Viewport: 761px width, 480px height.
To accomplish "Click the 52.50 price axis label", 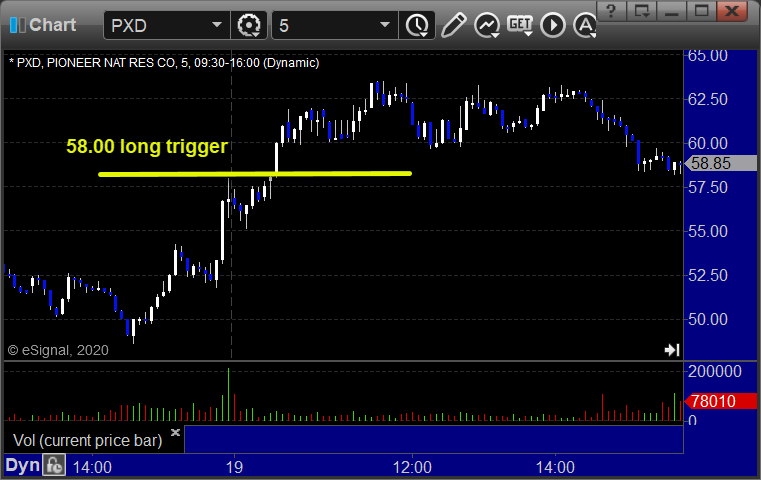I will (708, 275).
